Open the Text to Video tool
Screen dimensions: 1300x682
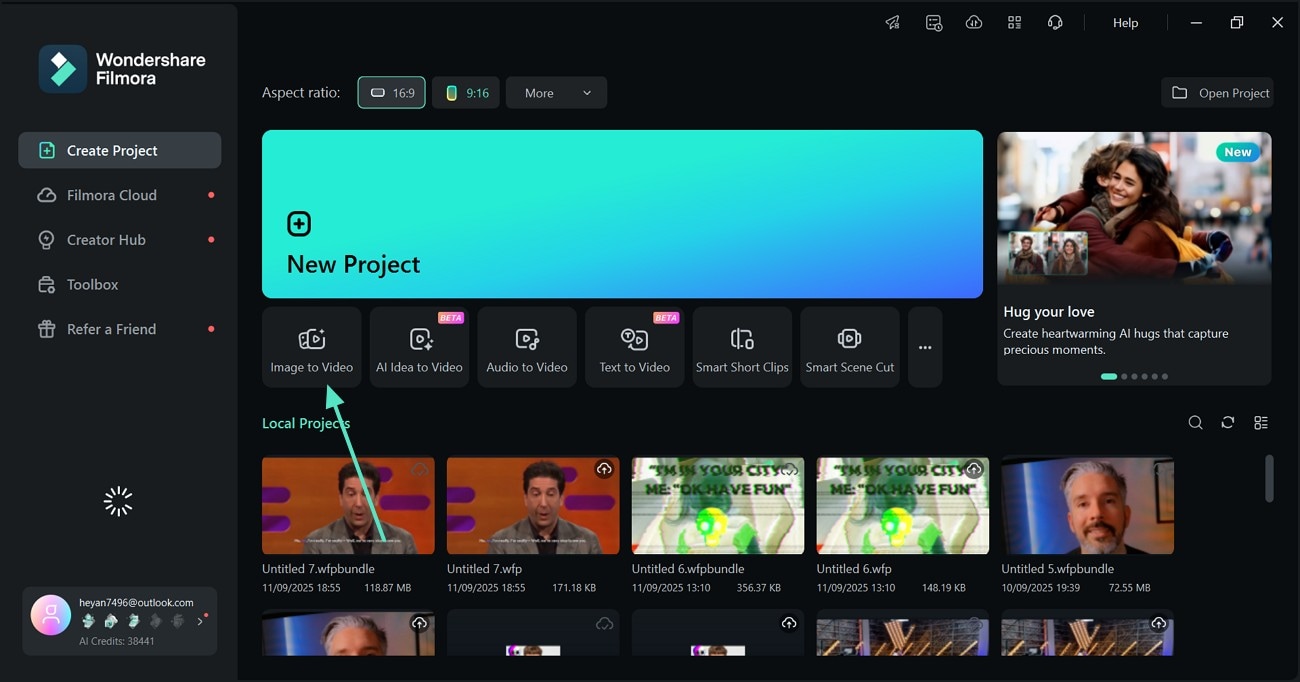coord(634,346)
